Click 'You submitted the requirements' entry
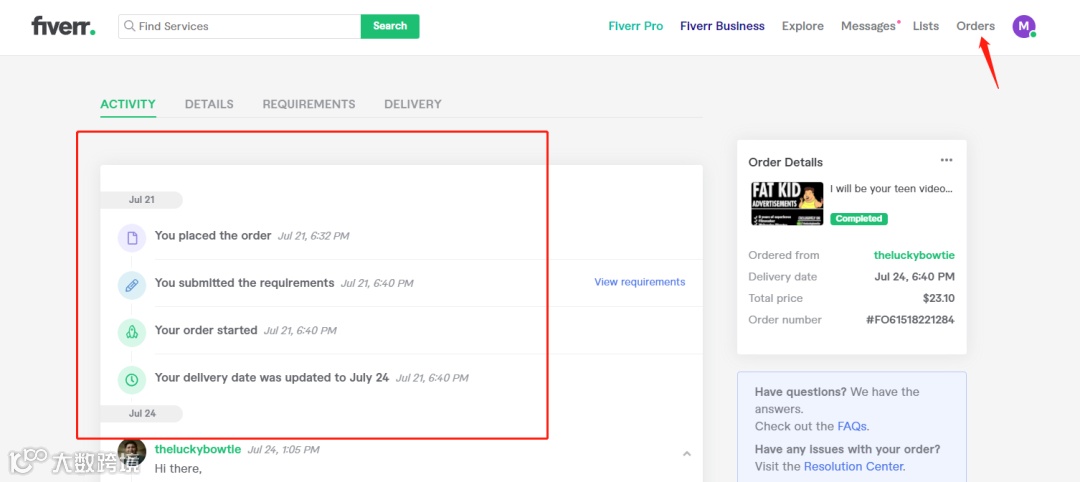Screen dimensions: 1080x482 pyautogui.click(x=245, y=283)
